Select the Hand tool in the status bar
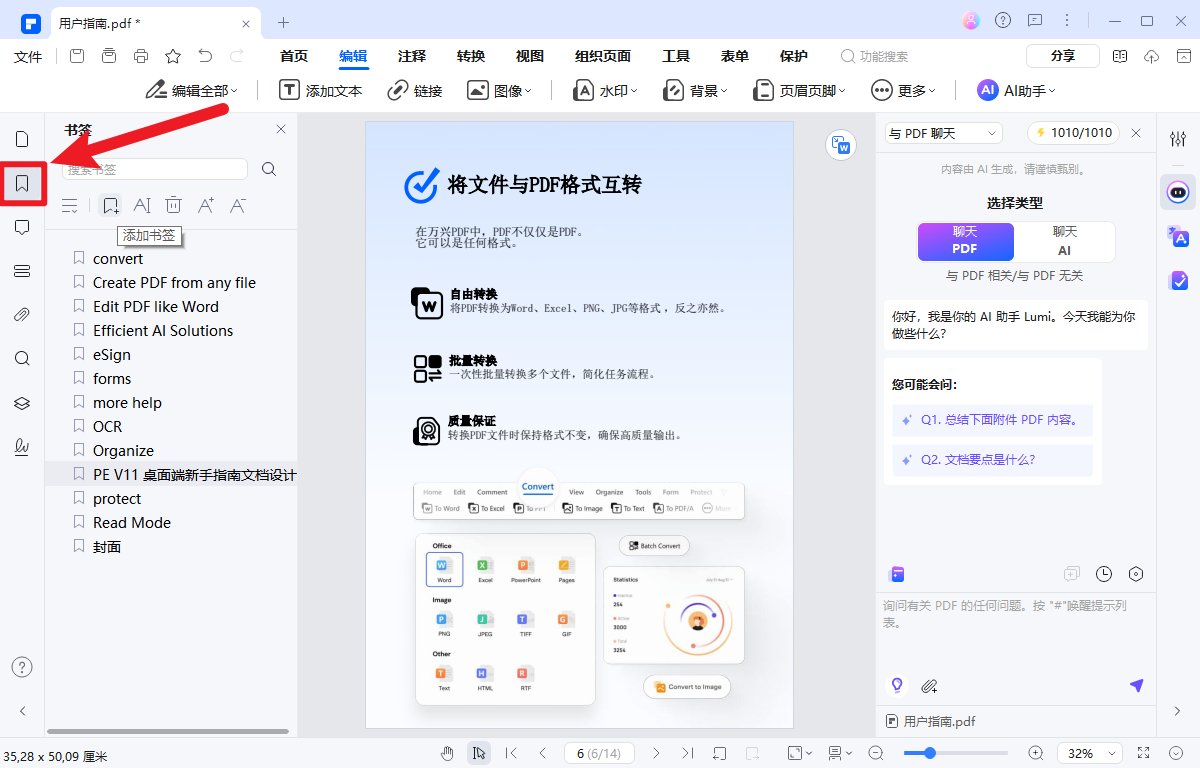Screen dimensions: 1200x768 [x=447, y=753]
